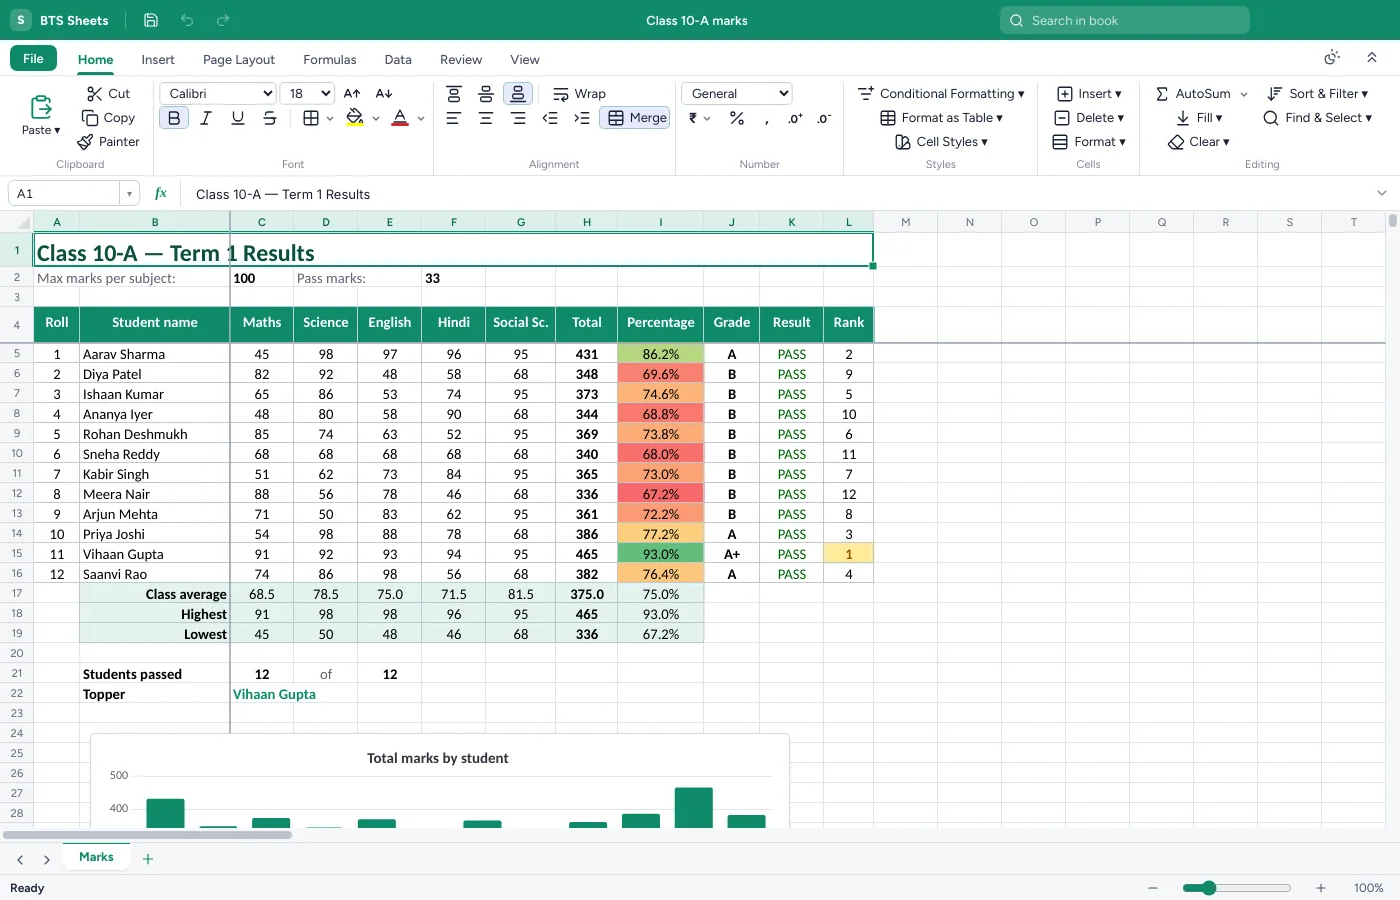Open the Calibri font family dropdown
Image resolution: width=1400 pixels, height=900 pixels.
point(218,94)
